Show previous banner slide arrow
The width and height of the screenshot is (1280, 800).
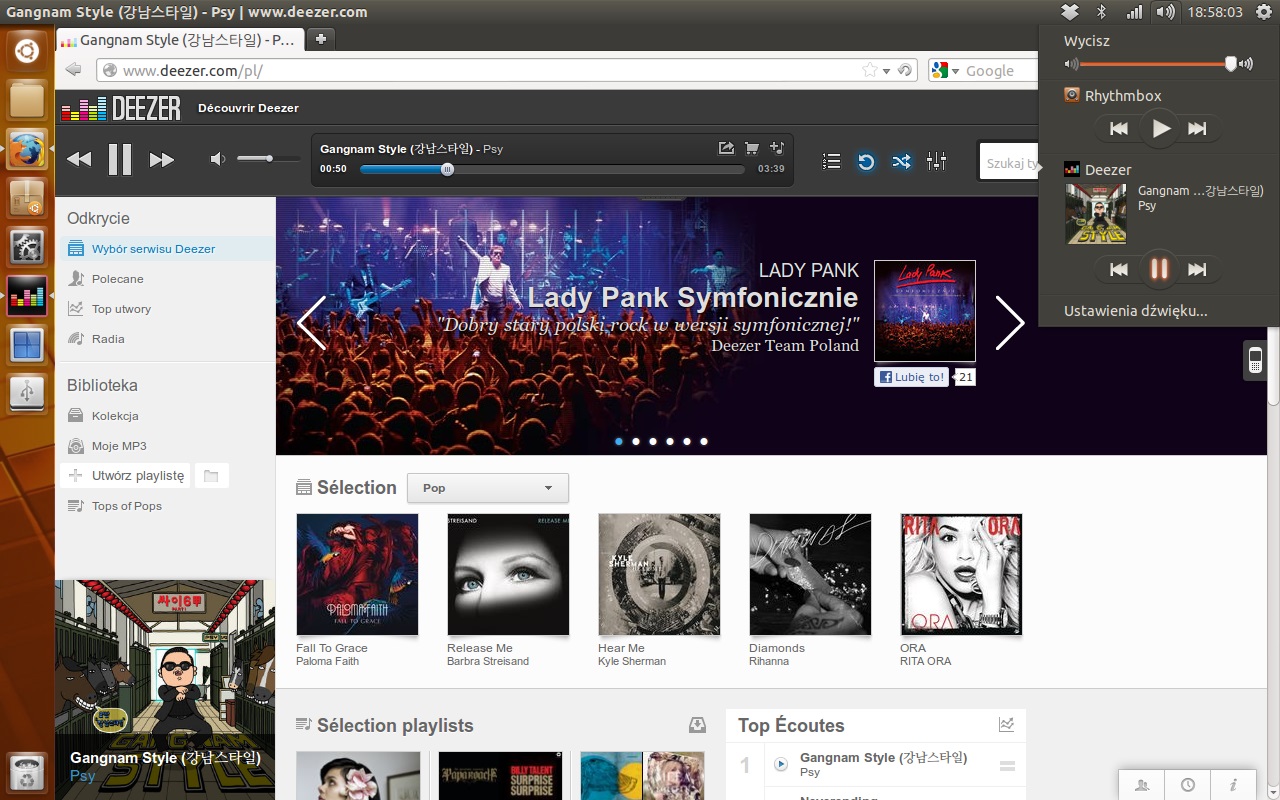(x=312, y=323)
